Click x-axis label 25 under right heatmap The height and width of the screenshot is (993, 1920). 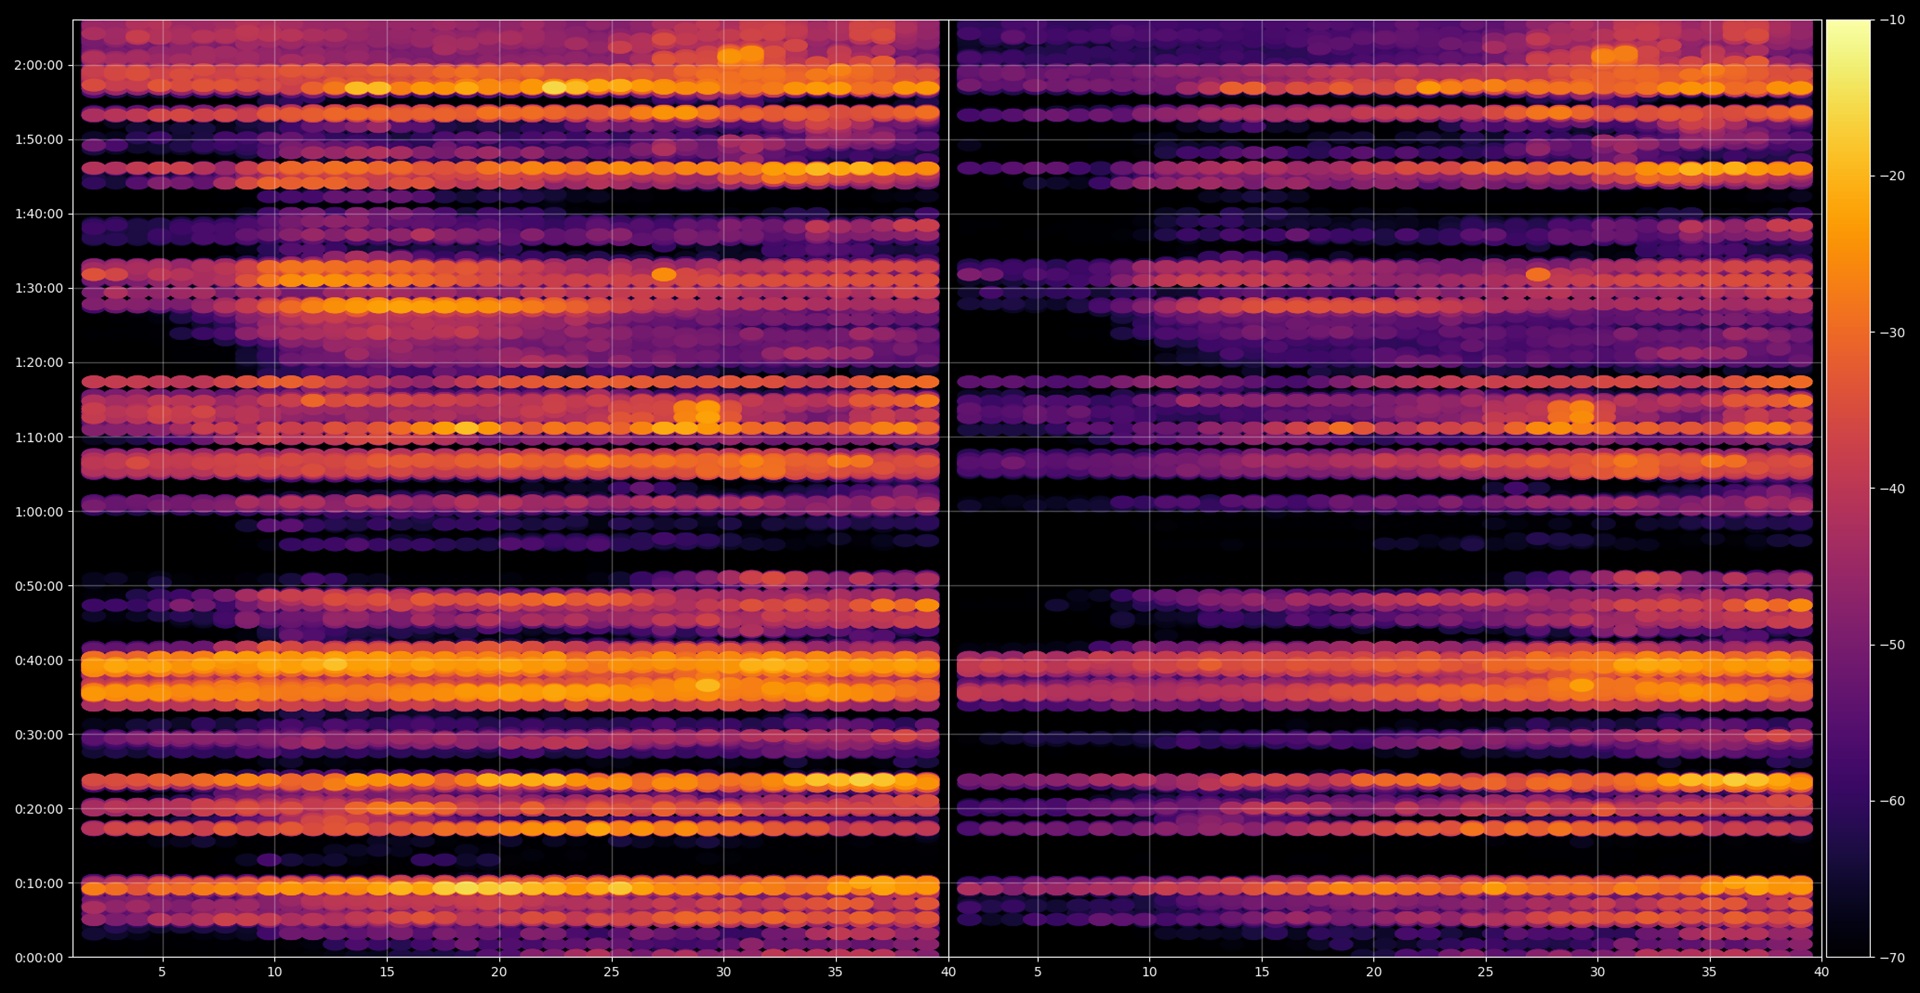[1486, 972]
